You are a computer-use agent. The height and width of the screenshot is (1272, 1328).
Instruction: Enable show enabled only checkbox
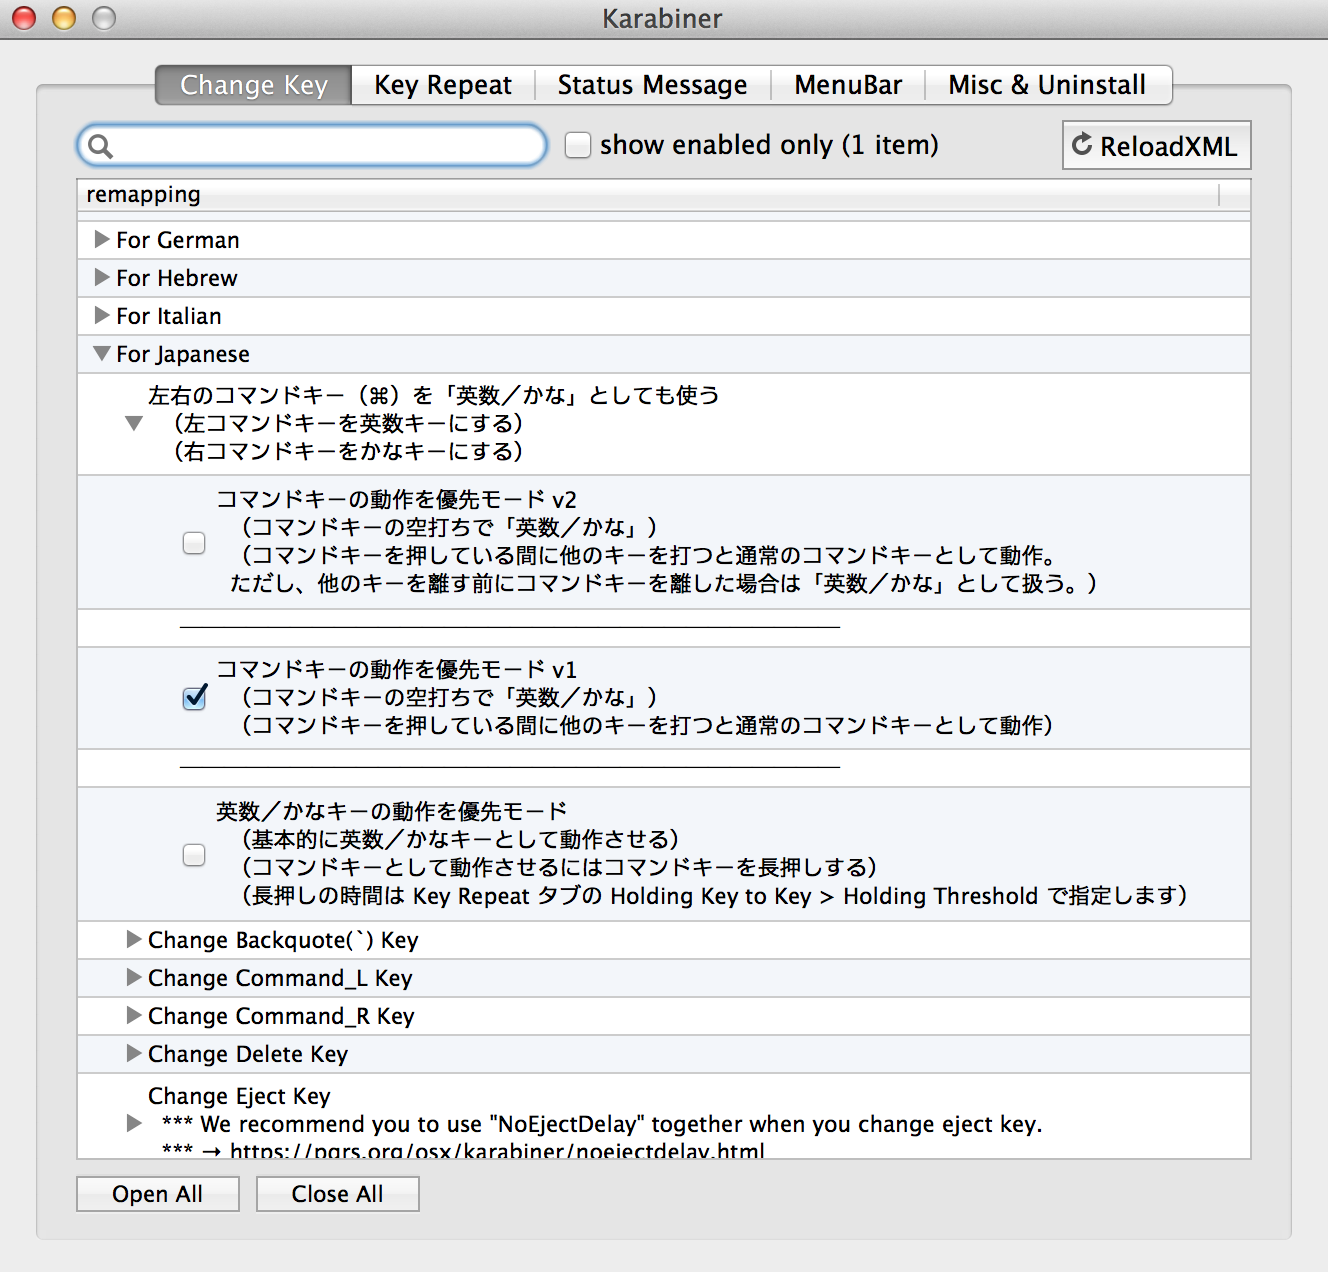click(578, 145)
